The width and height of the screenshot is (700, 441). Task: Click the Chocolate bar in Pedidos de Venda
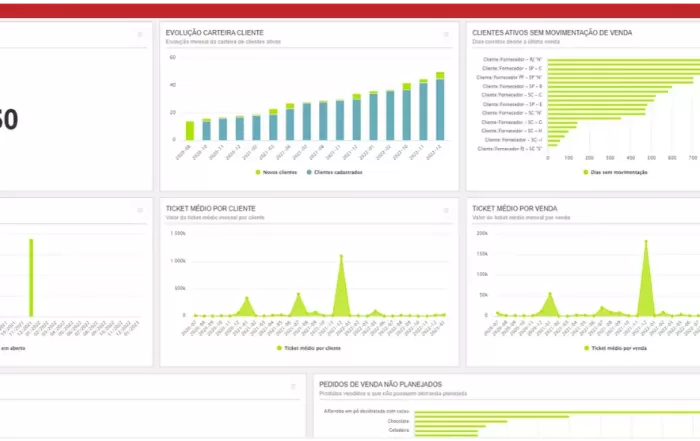(x=490, y=420)
